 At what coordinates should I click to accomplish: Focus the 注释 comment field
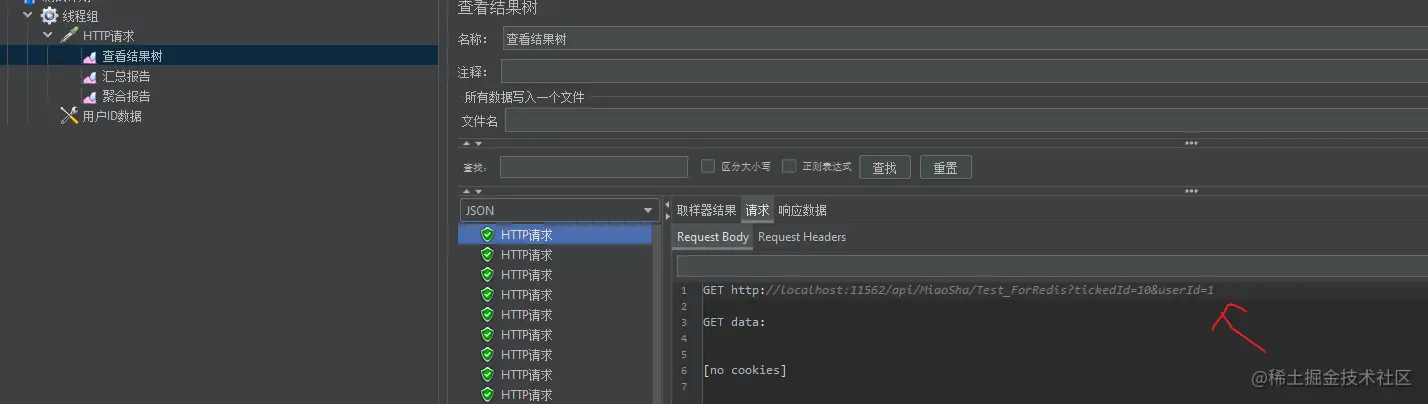(x=964, y=72)
